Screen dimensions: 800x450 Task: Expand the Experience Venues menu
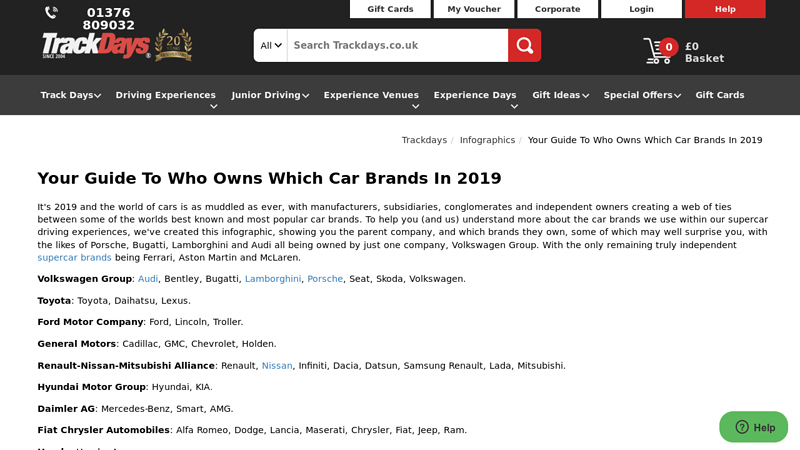click(x=371, y=100)
